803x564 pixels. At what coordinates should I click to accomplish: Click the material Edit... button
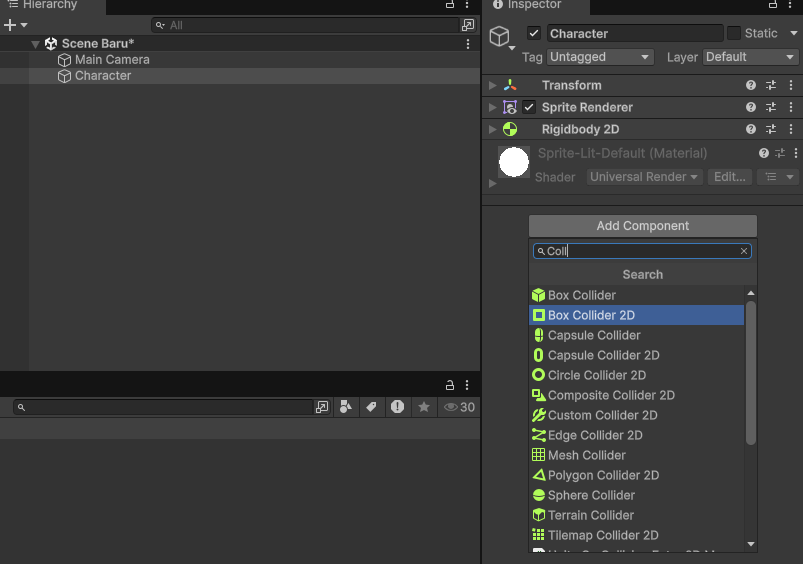point(730,177)
